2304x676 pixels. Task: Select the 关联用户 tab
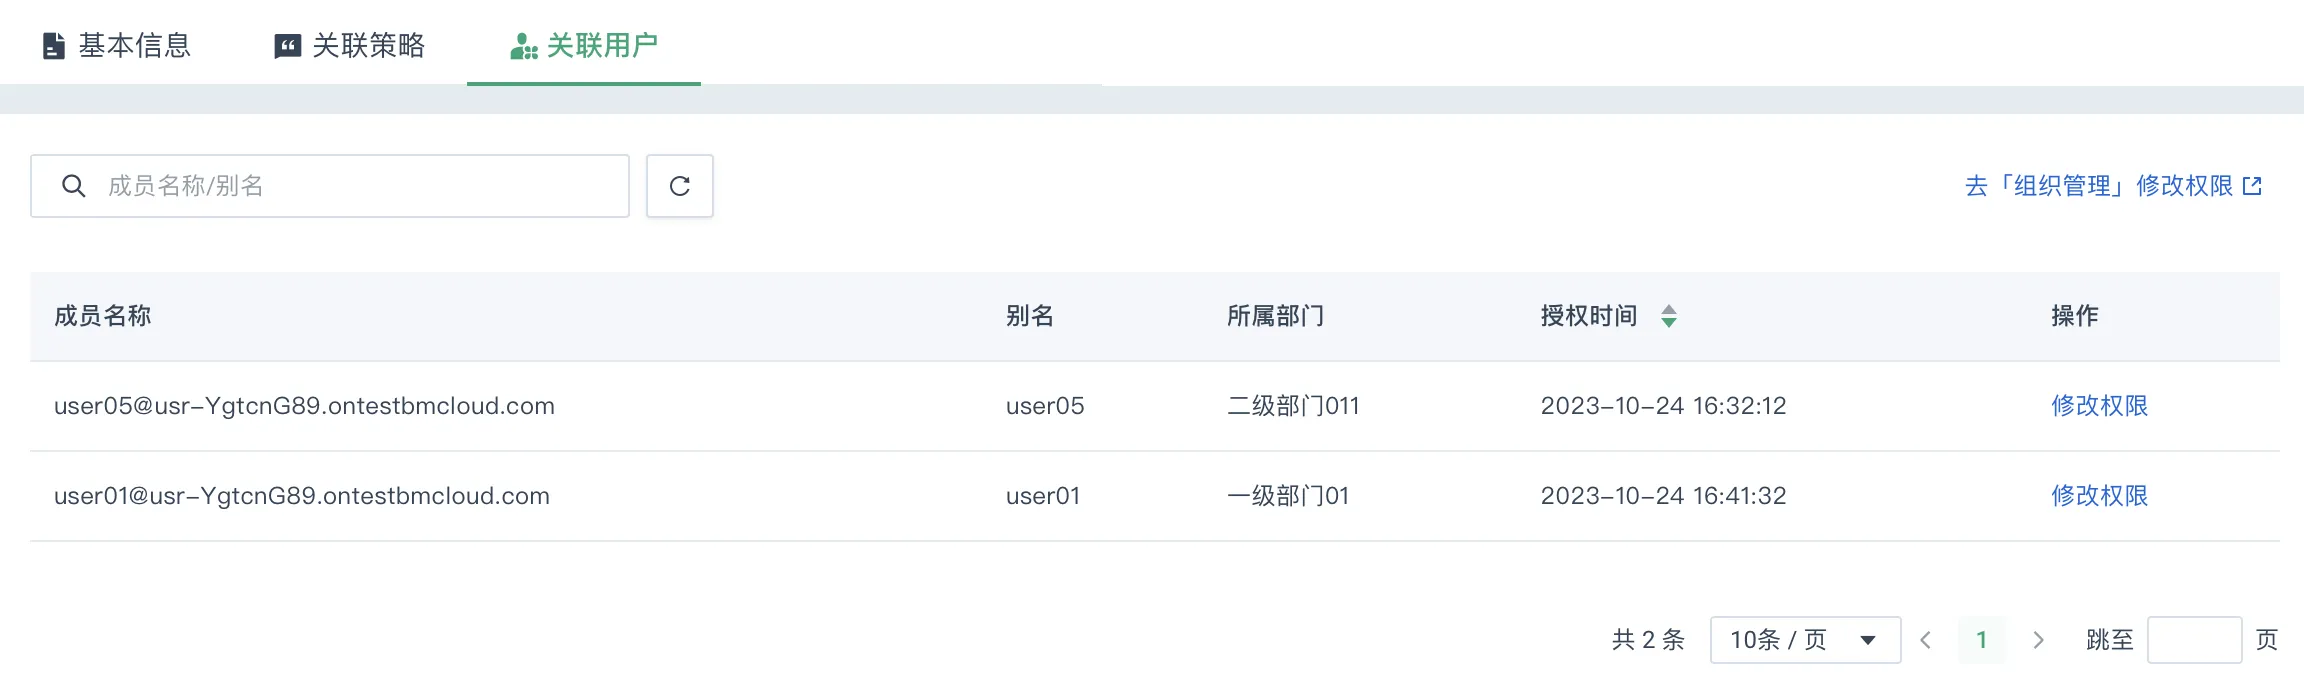click(584, 46)
